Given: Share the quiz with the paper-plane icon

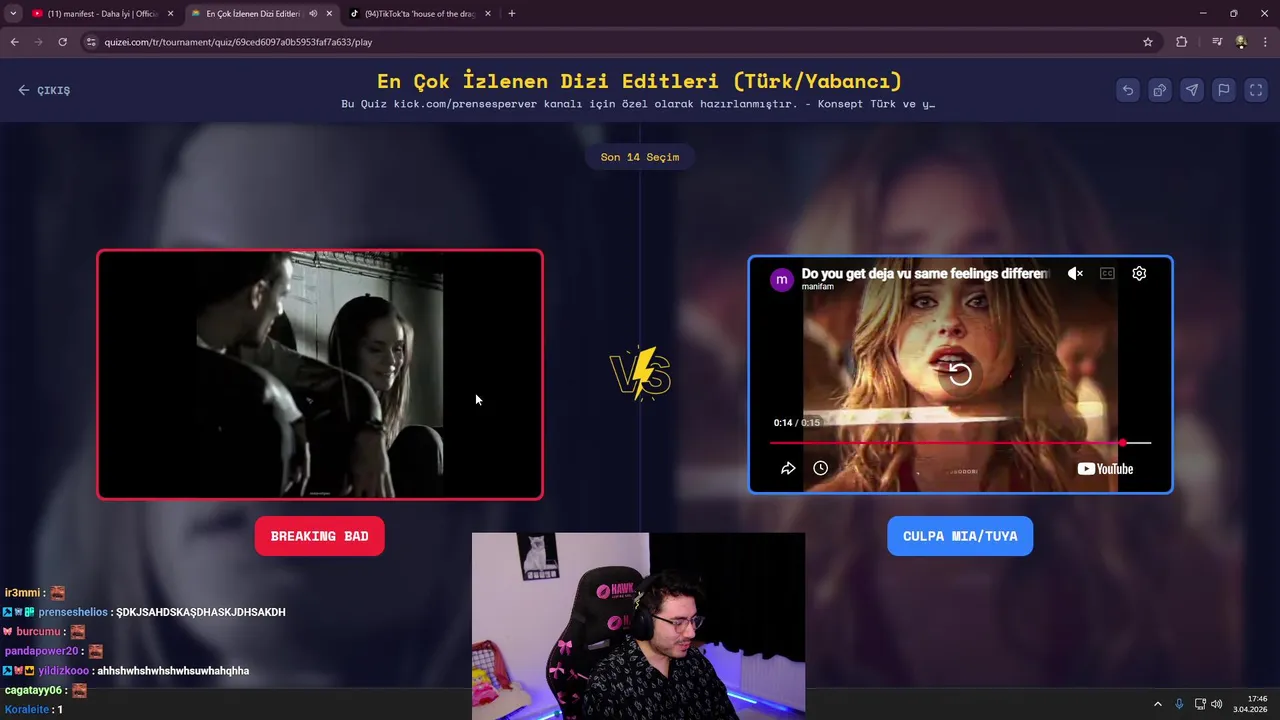Looking at the screenshot, I should click(x=1192, y=90).
